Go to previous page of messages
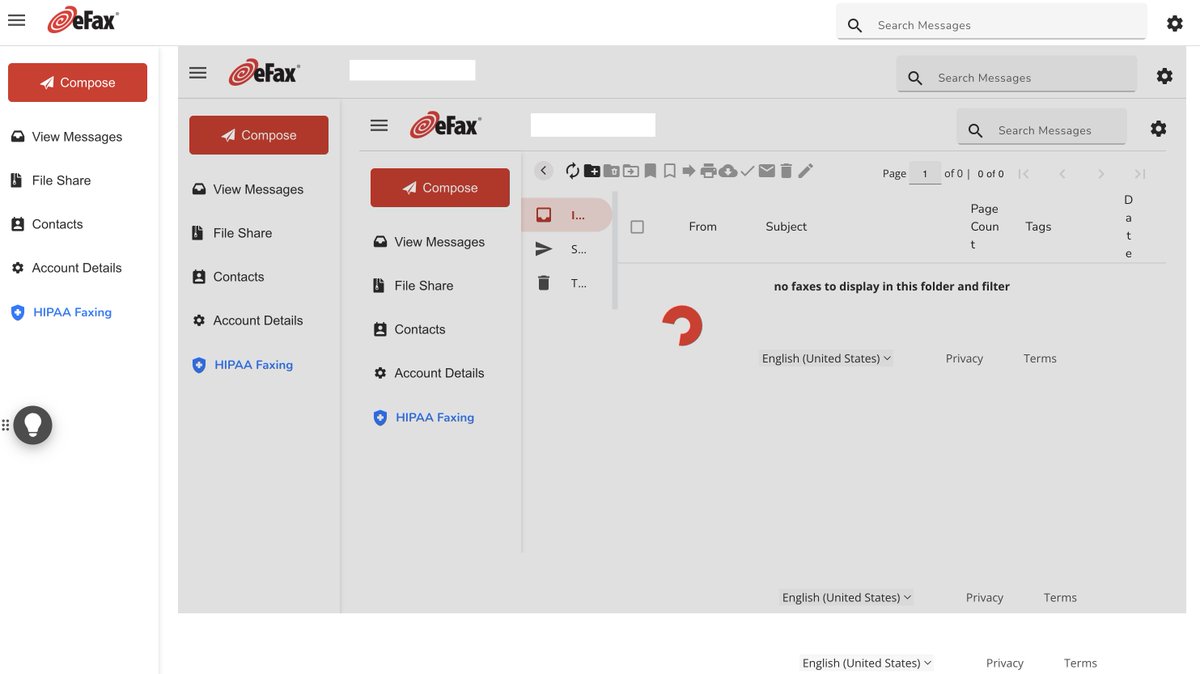1200x674 pixels. click(1062, 174)
